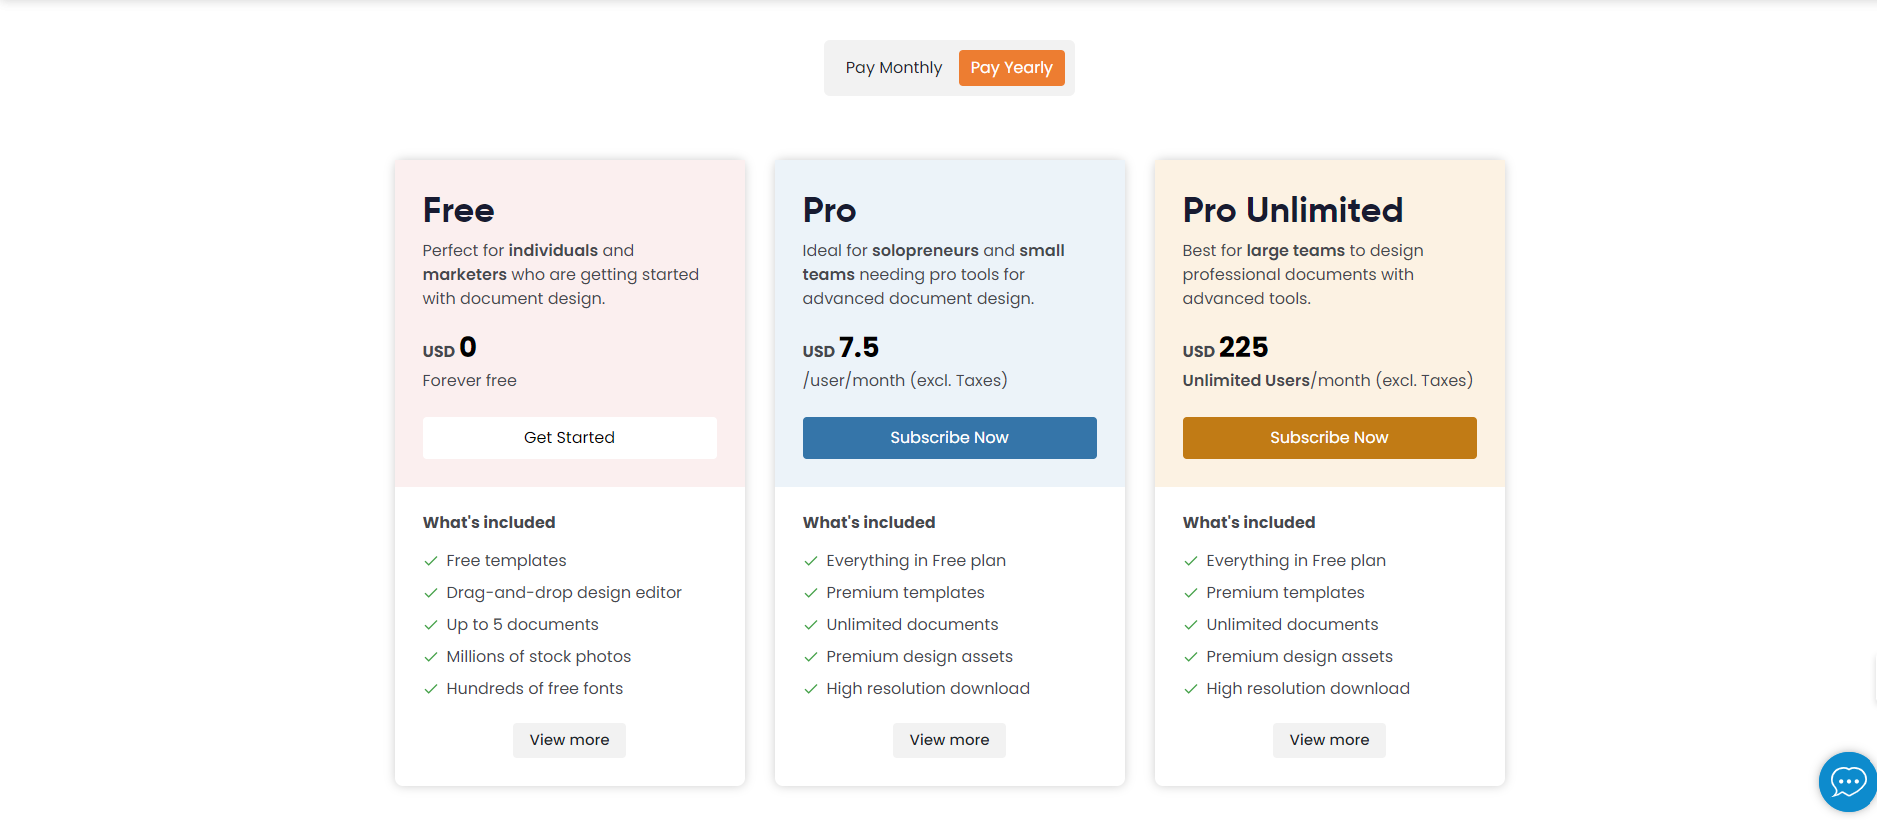1877x820 pixels.
Task: Click the checkmark next to Everything in Free plan
Action: tap(811, 561)
